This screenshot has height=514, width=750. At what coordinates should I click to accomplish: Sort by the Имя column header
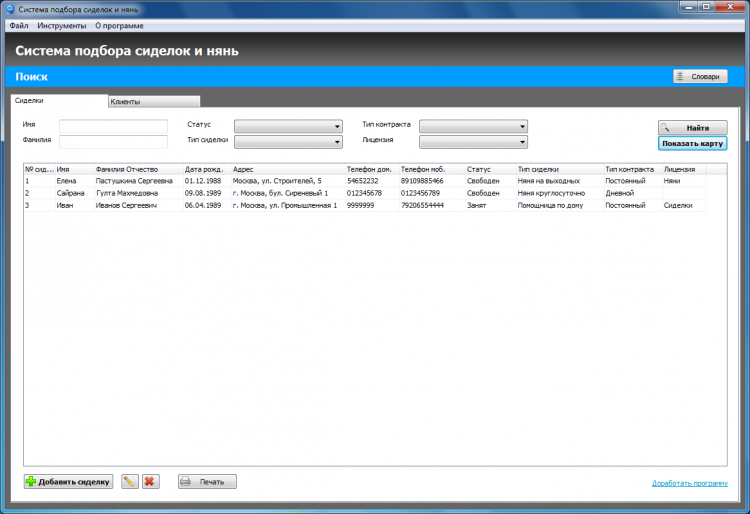coord(75,169)
